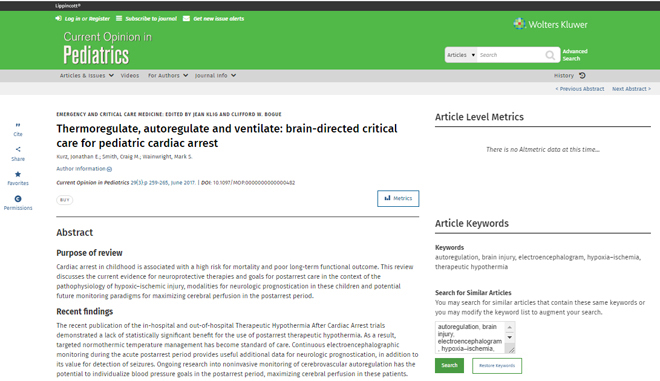Click the bar chart icon in Metrics button
This screenshot has height=381, width=660.
pos(387,198)
